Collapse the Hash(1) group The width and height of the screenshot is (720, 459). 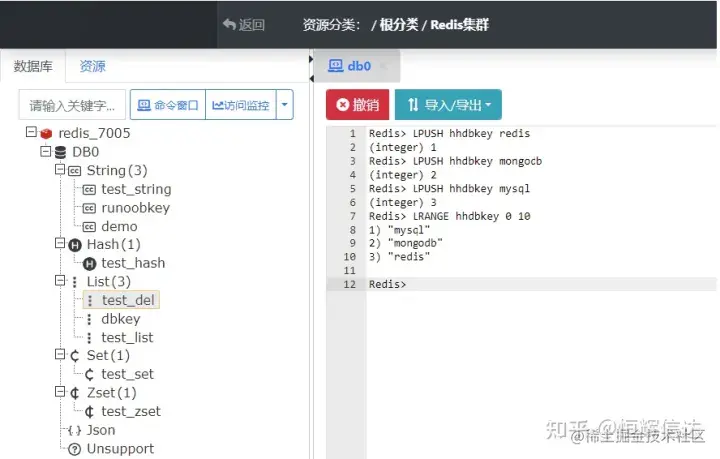(60, 243)
